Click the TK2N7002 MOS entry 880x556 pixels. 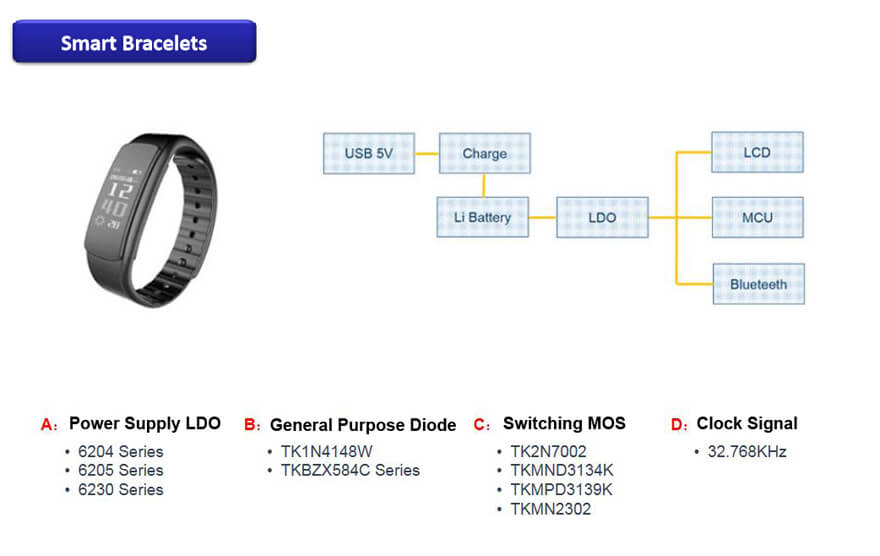[x=548, y=451]
